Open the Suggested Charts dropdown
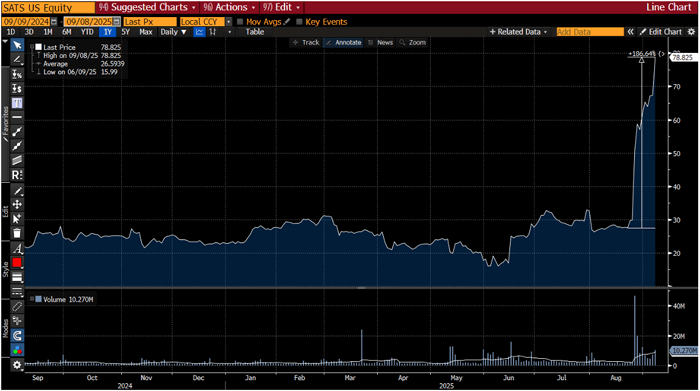The height and width of the screenshot is (391, 700). coord(148,7)
